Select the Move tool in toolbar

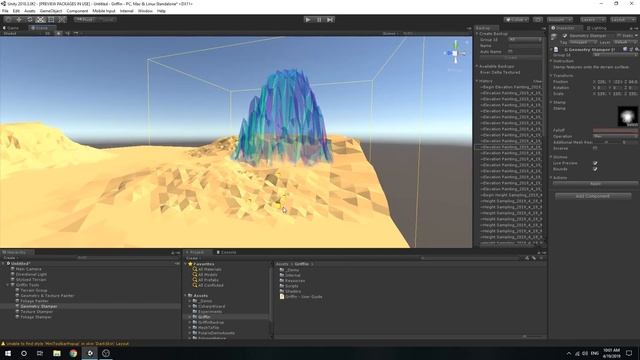[19, 19]
